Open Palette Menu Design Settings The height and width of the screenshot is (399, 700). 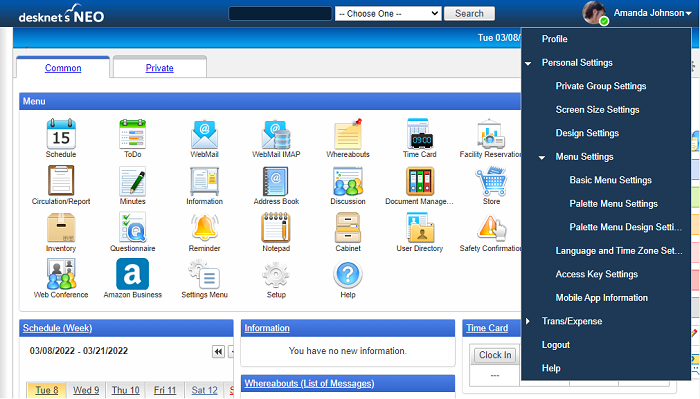click(625, 227)
